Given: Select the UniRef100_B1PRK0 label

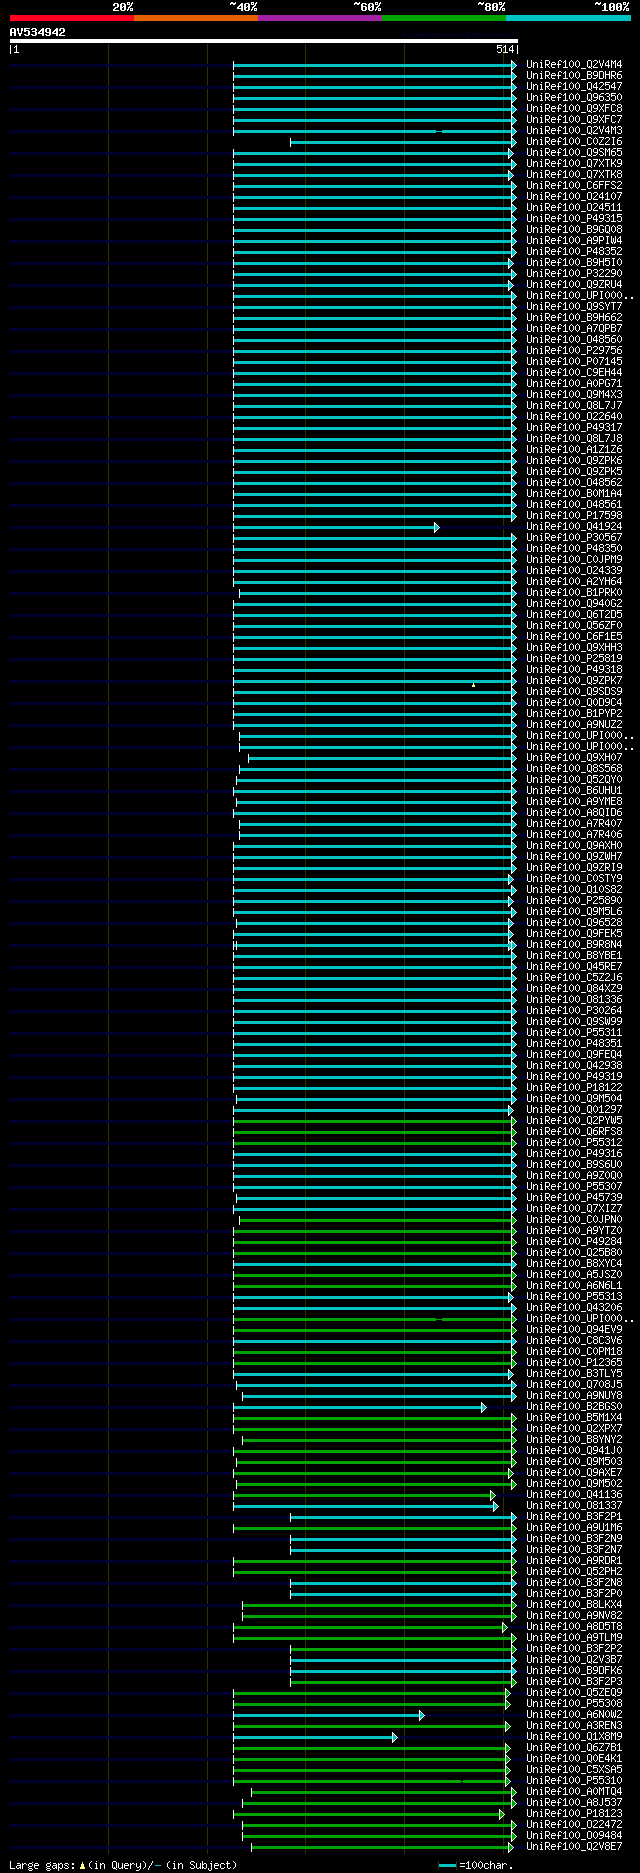Looking at the screenshot, I should coord(574,593).
